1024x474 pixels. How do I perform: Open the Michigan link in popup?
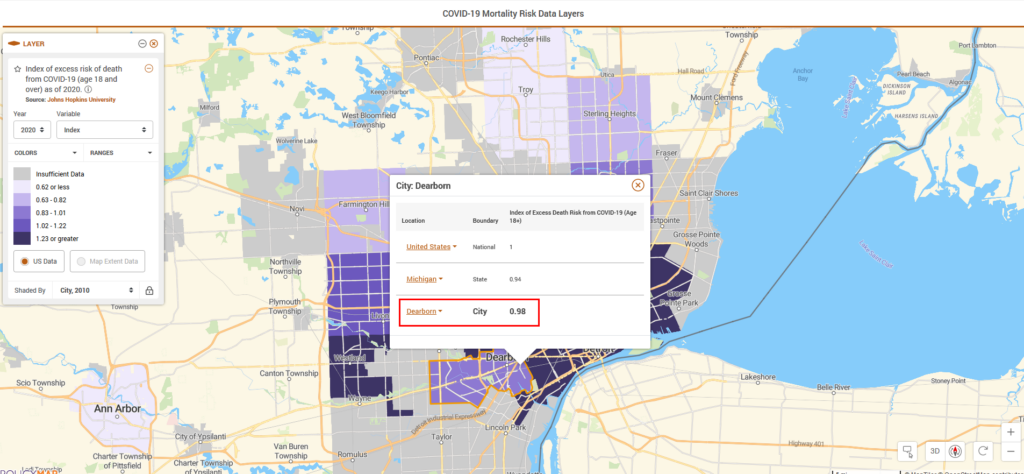pyautogui.click(x=421, y=279)
